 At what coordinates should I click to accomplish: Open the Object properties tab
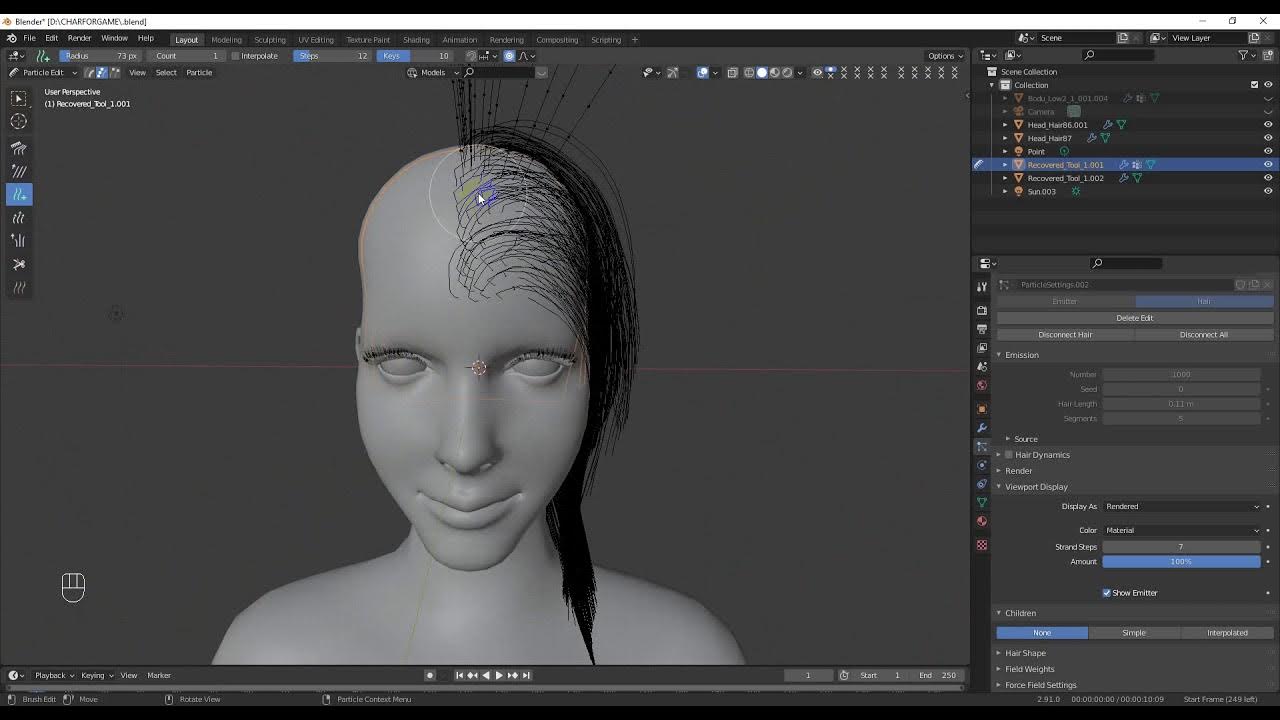pyautogui.click(x=982, y=409)
